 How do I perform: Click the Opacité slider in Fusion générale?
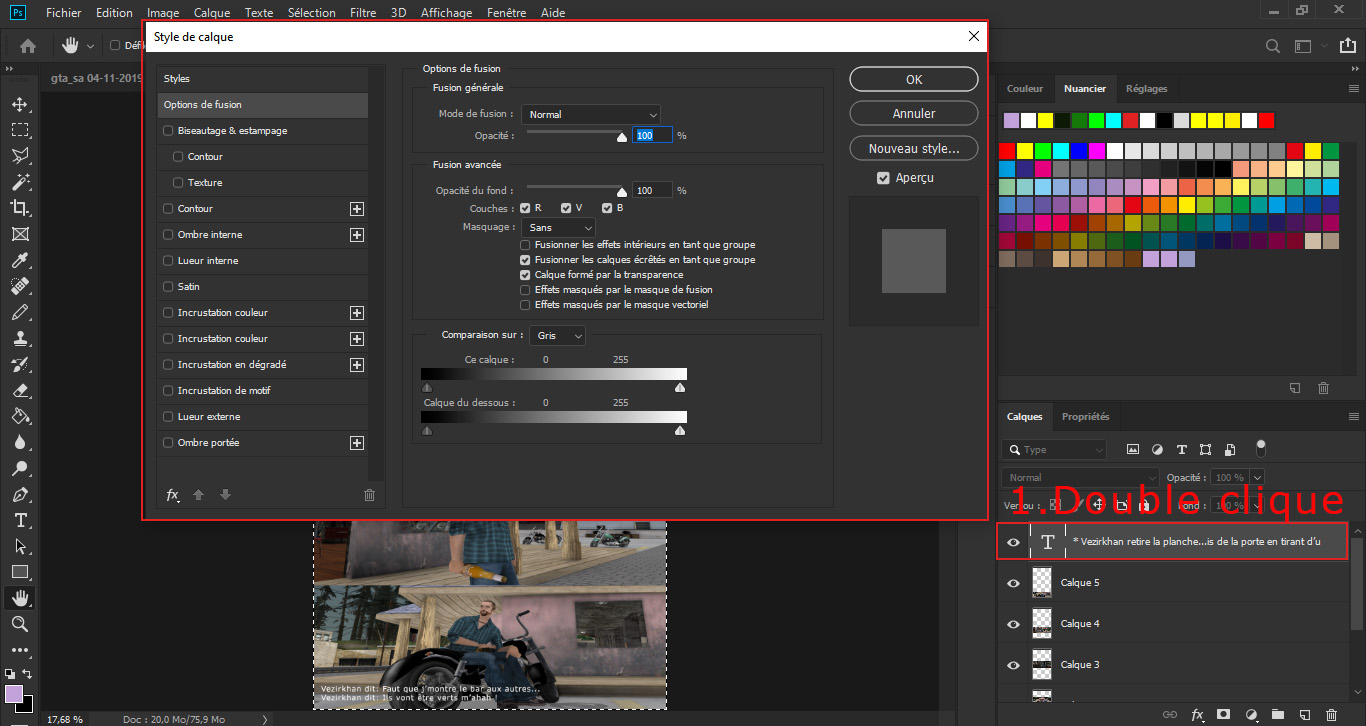(575, 134)
